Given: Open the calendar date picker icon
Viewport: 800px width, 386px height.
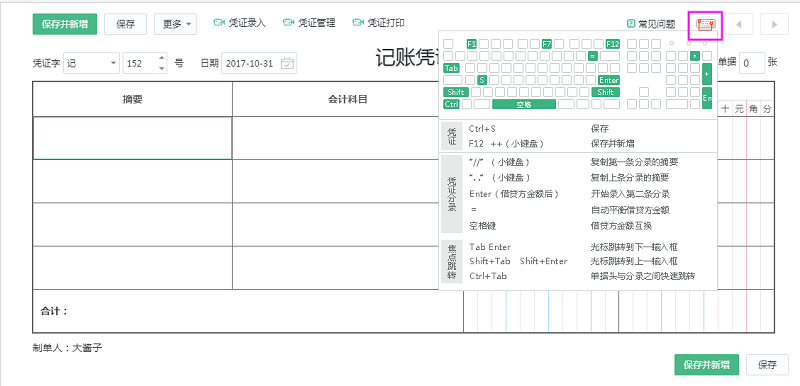Looking at the screenshot, I should click(288, 63).
